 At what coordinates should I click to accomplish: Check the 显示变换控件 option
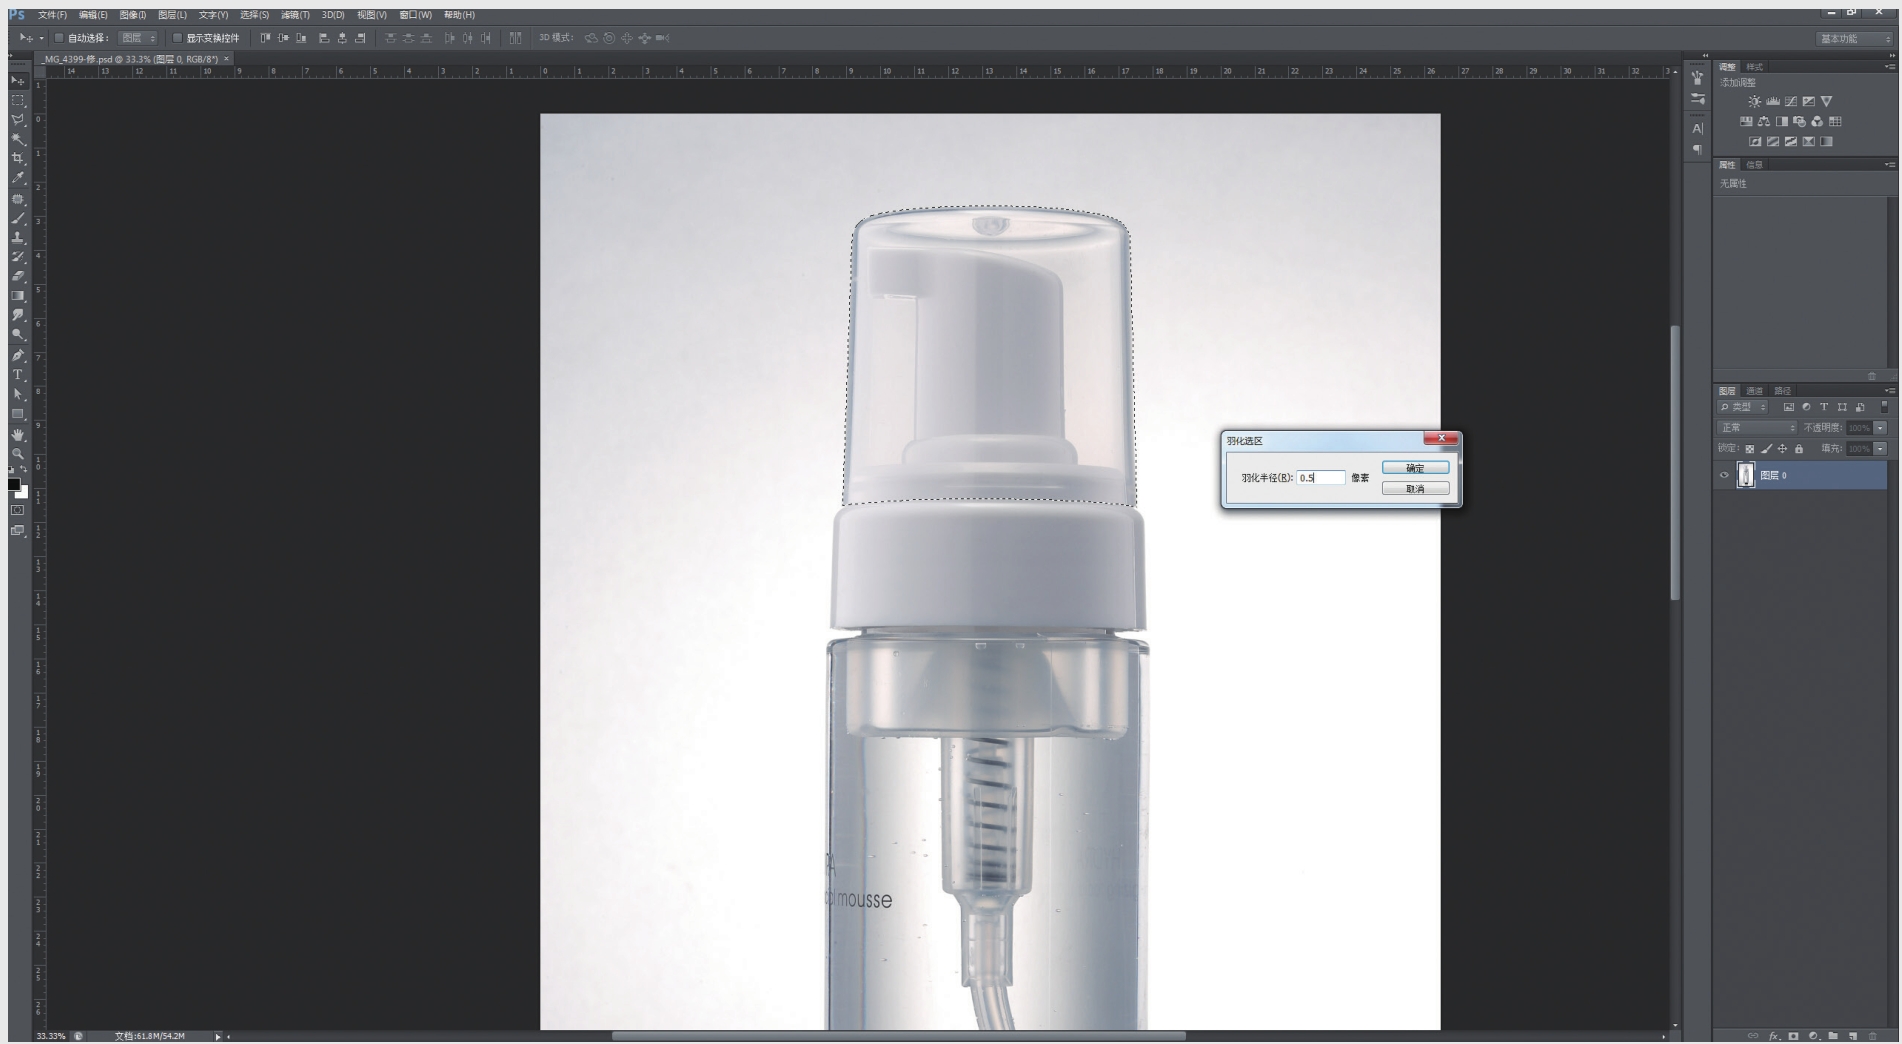pos(177,38)
